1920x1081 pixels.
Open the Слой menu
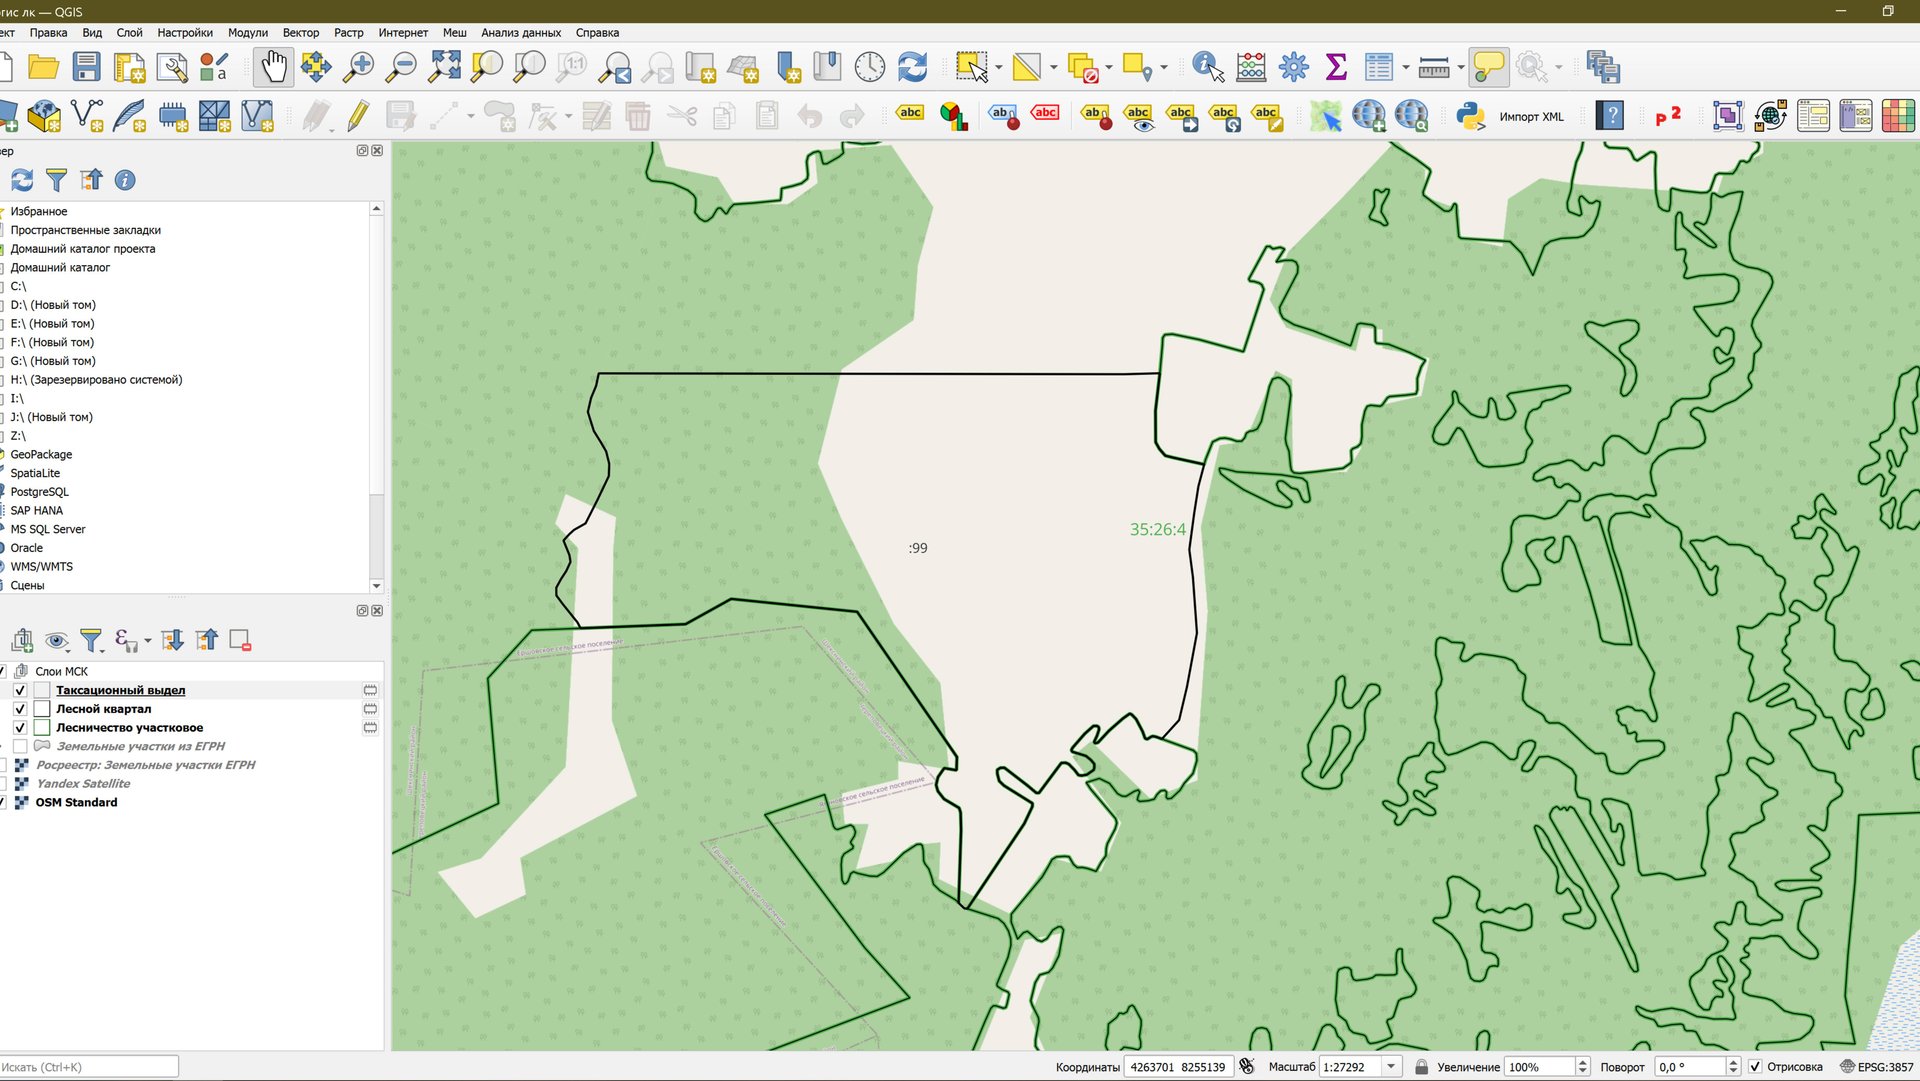(x=129, y=33)
